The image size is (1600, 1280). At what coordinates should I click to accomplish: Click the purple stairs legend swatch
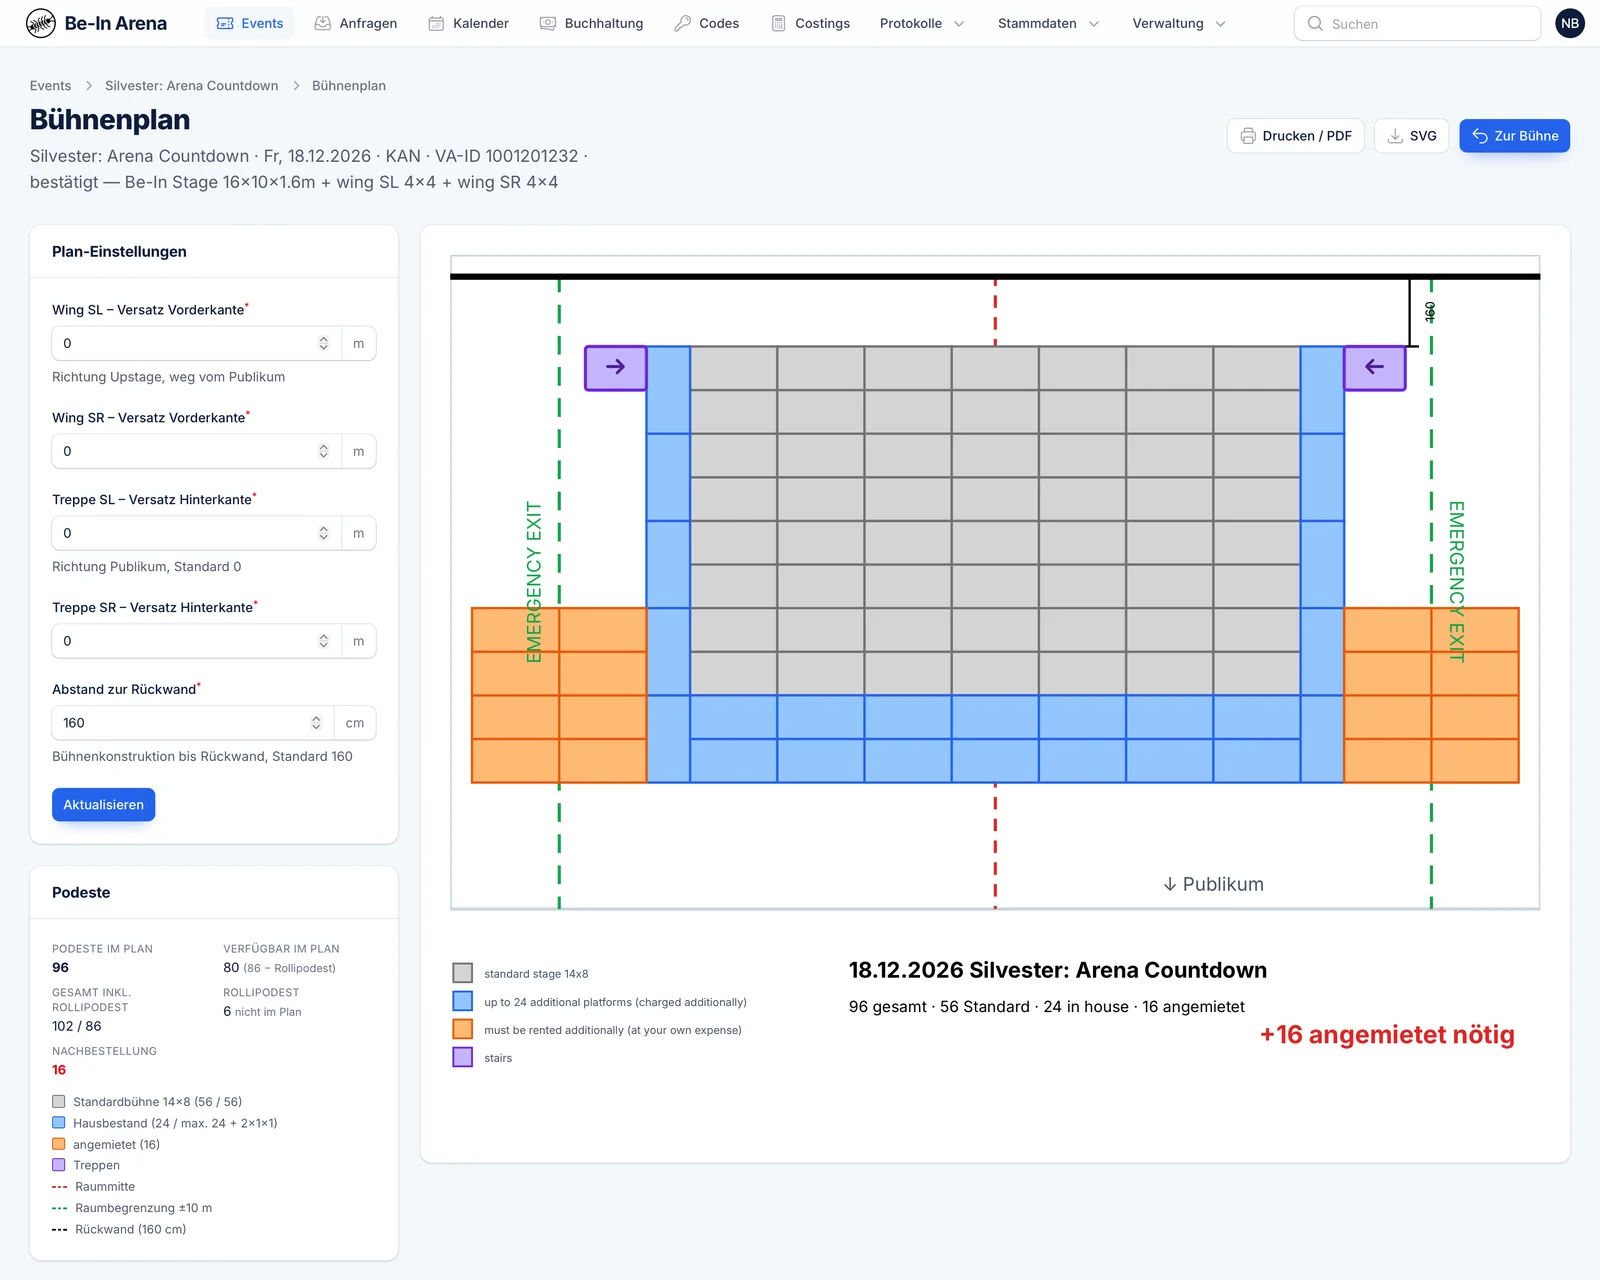click(x=463, y=1057)
